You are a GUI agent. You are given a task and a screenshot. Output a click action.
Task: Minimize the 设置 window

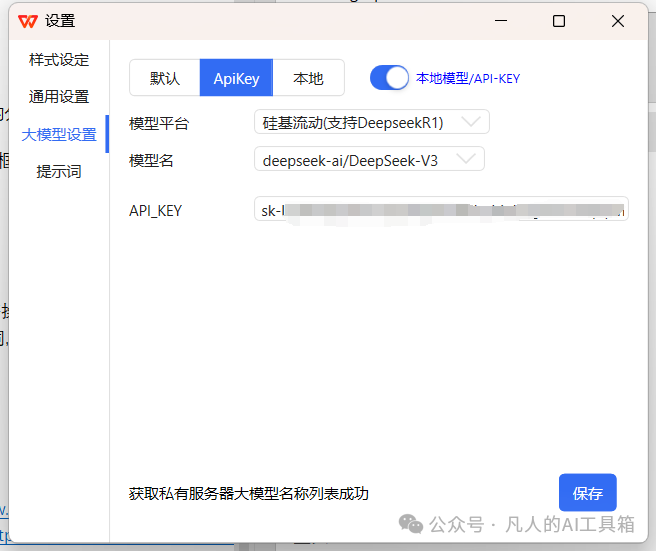[501, 21]
